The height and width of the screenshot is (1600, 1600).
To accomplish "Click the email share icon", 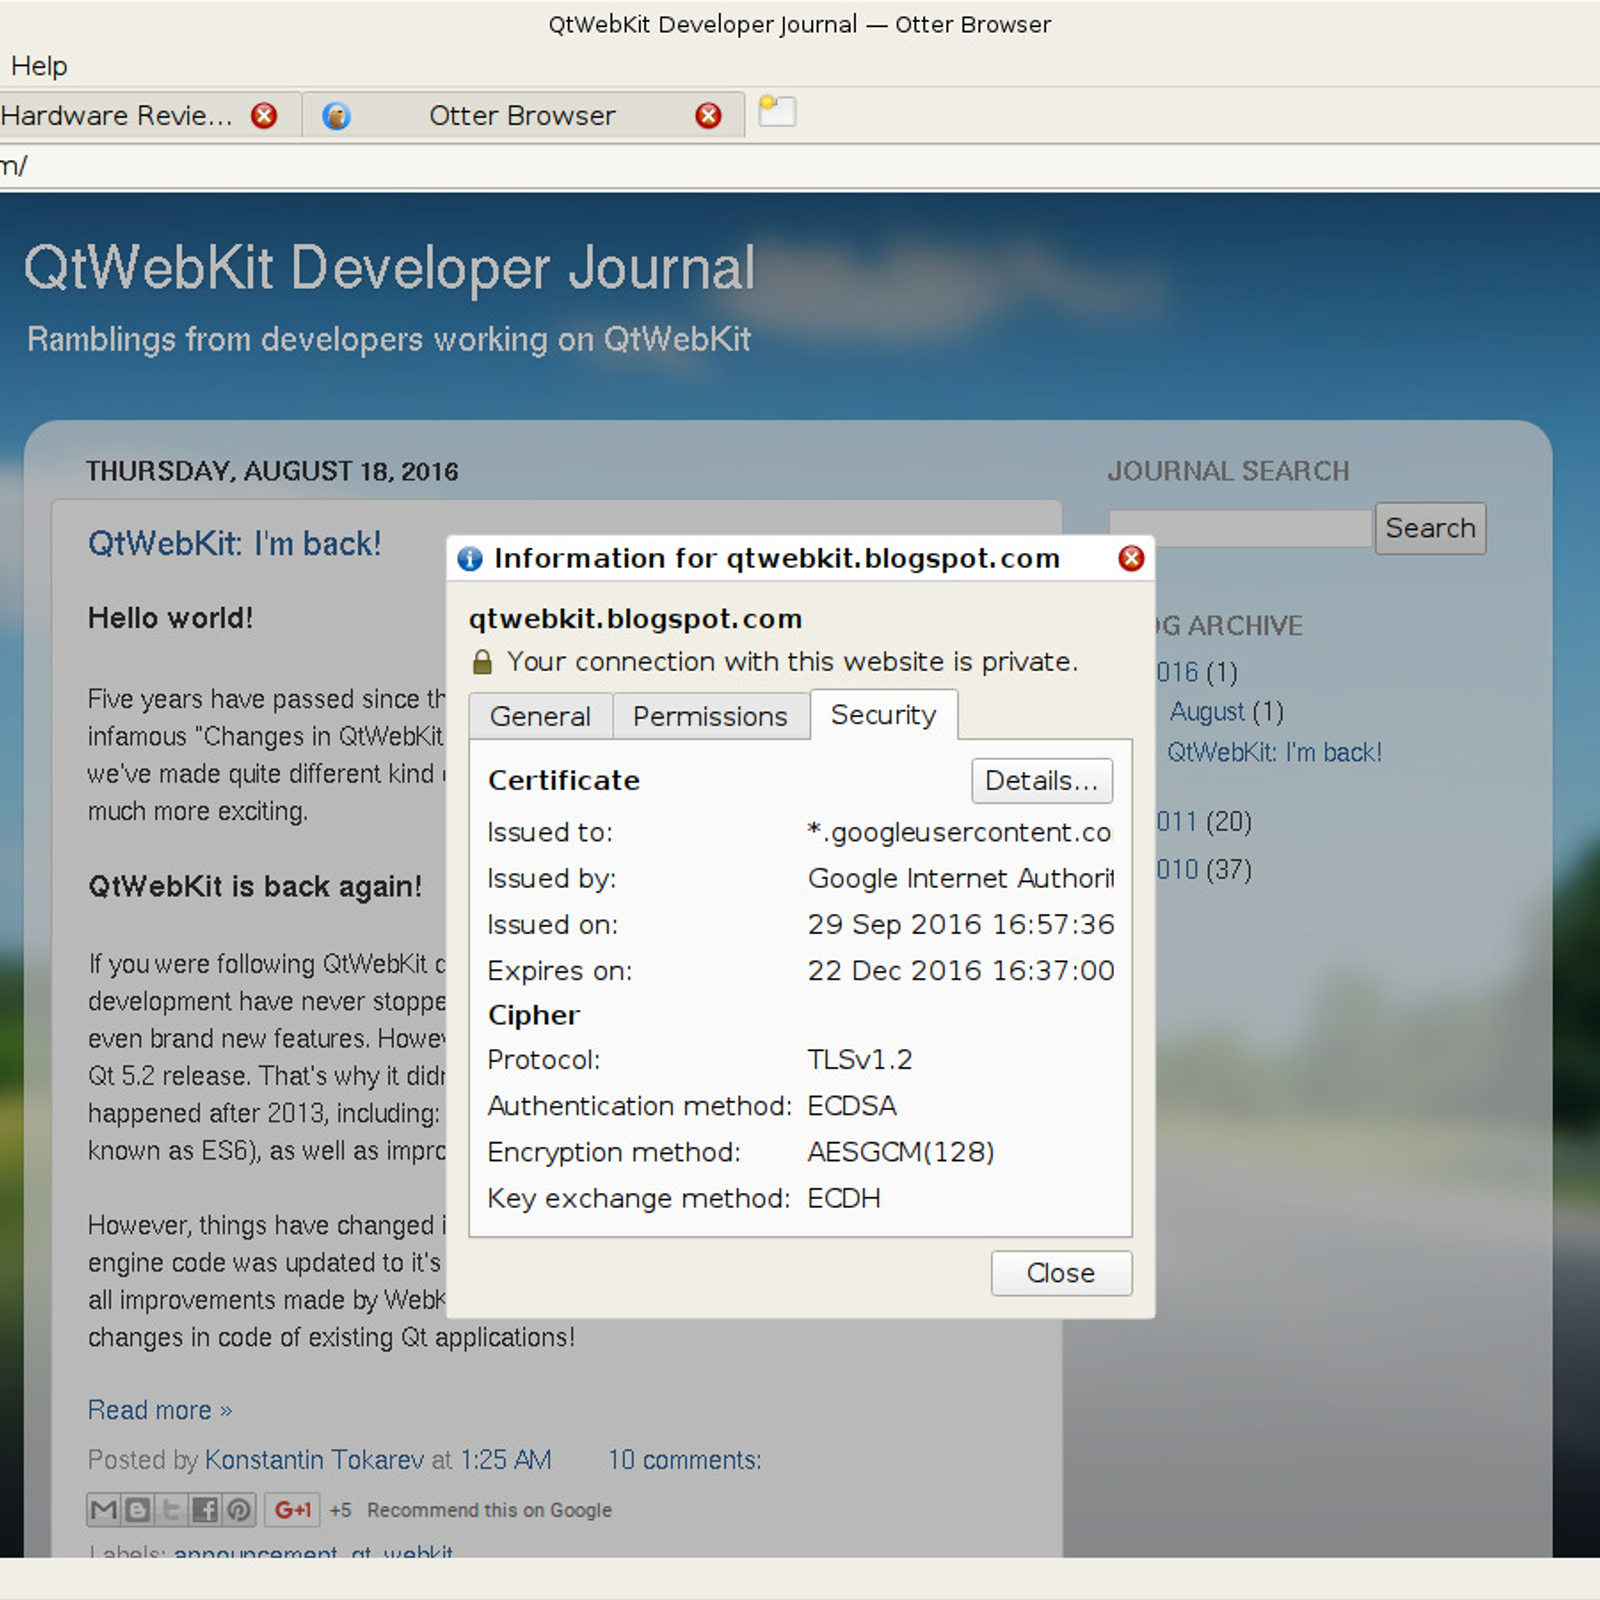I will 104,1509.
